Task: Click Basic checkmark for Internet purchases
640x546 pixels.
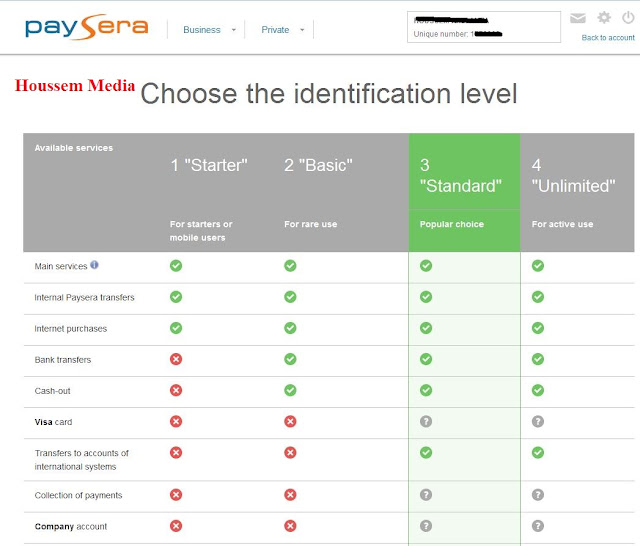Action: 290,328
